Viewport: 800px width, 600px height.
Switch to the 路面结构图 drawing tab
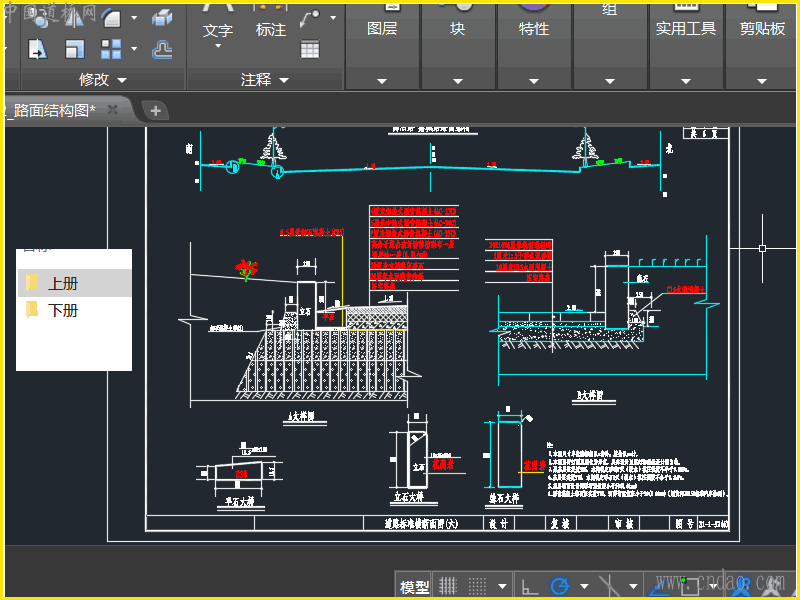[55, 110]
